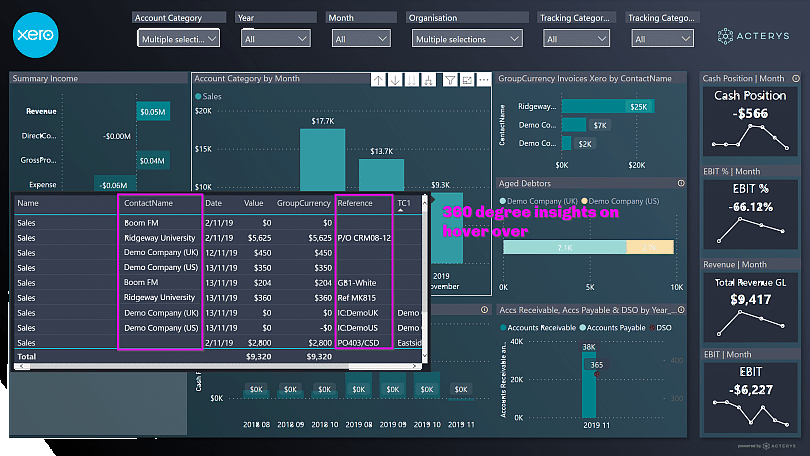Click the Revenue $0.05M bar
Image resolution: width=810 pixels, height=456 pixels.
153,112
